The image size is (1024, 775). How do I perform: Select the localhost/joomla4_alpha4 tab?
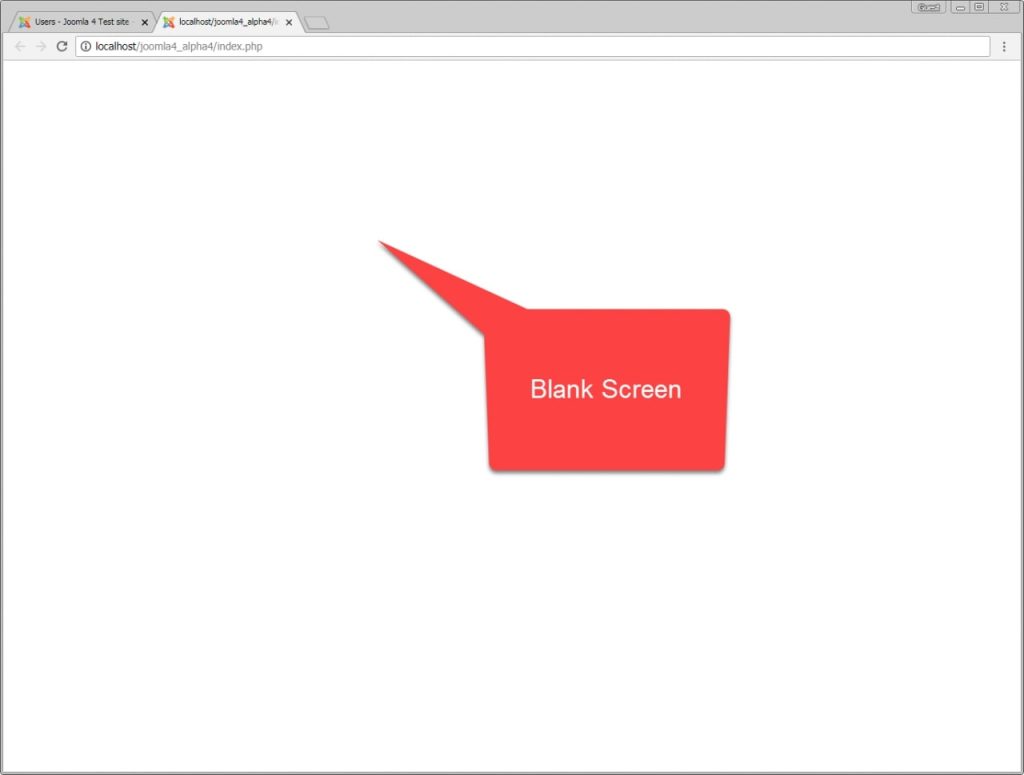229,22
